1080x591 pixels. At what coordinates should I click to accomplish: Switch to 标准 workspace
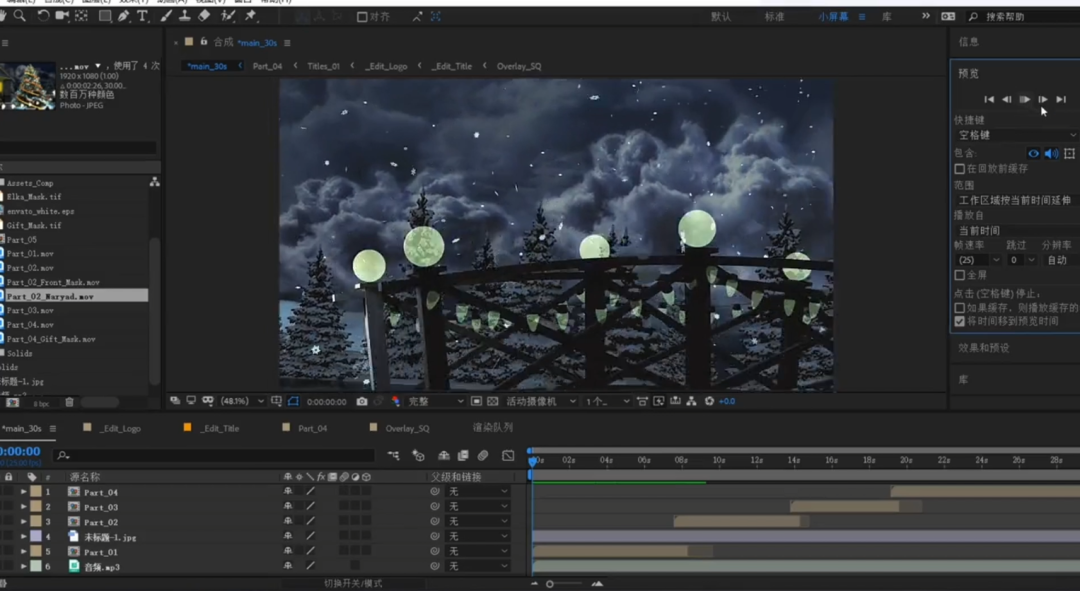click(774, 17)
